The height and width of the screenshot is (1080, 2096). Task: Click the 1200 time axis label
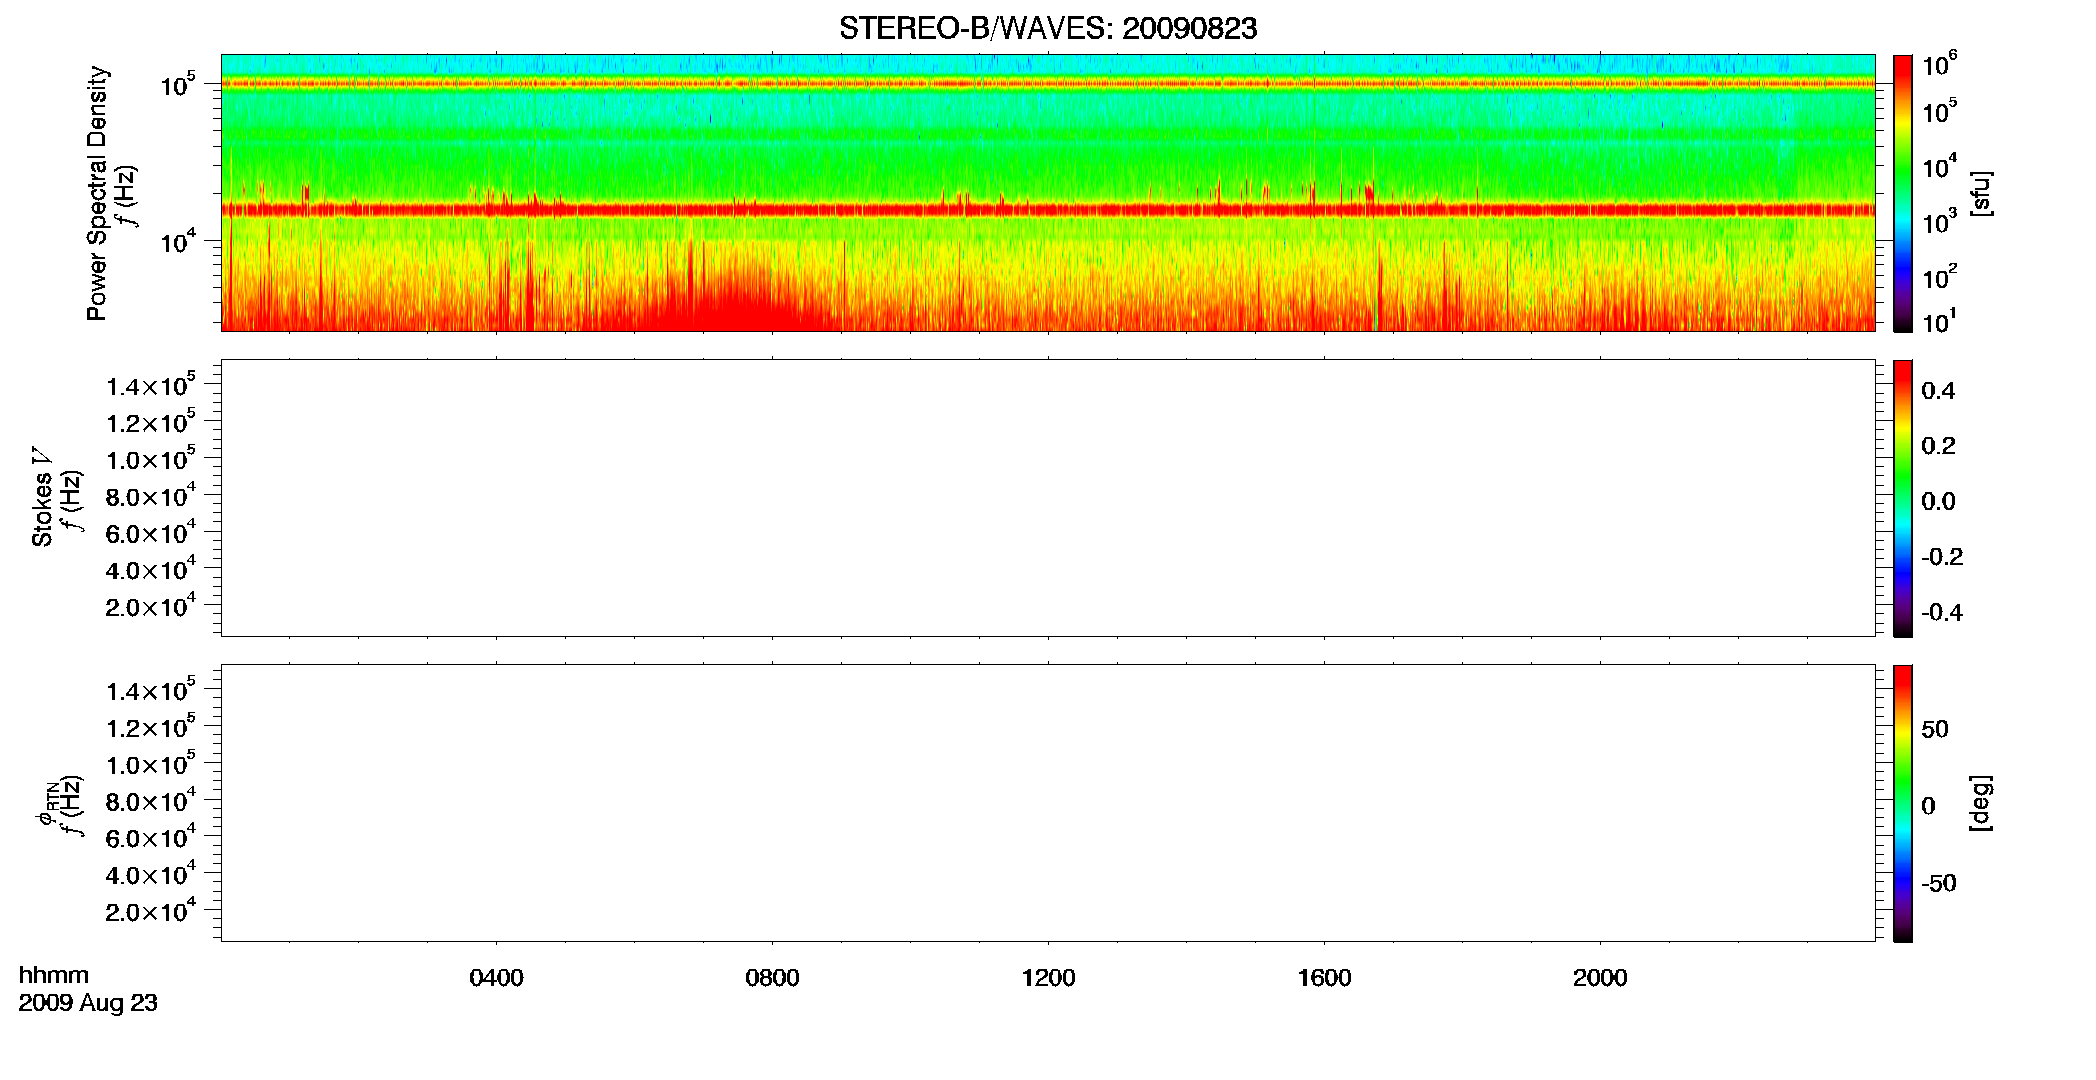1048,978
